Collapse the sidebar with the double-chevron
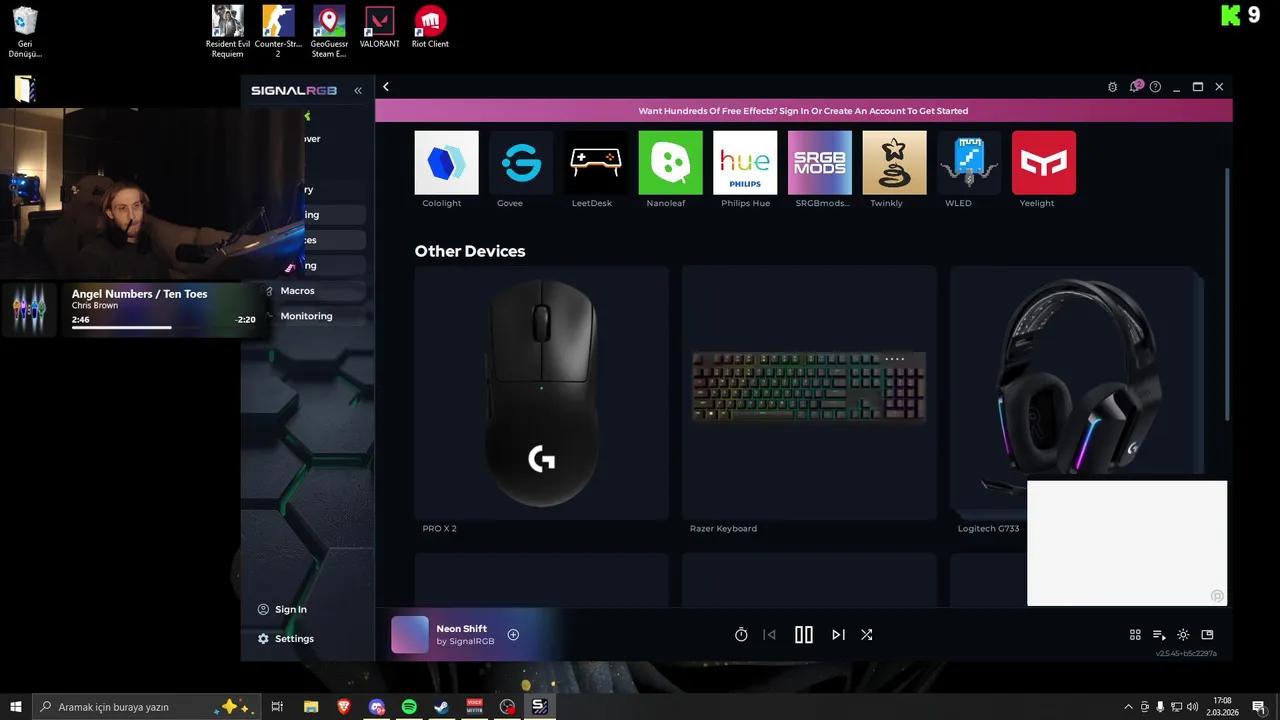The height and width of the screenshot is (720, 1280). click(x=357, y=90)
